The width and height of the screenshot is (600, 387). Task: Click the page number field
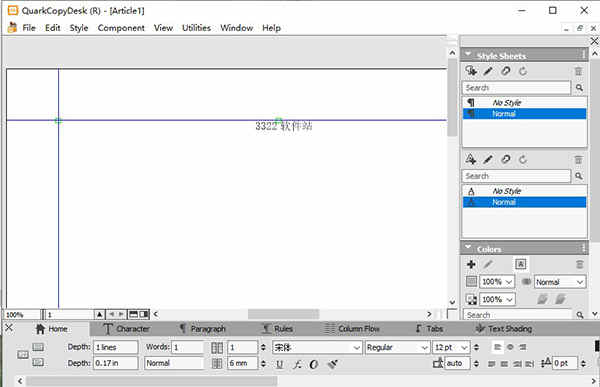tap(69, 315)
